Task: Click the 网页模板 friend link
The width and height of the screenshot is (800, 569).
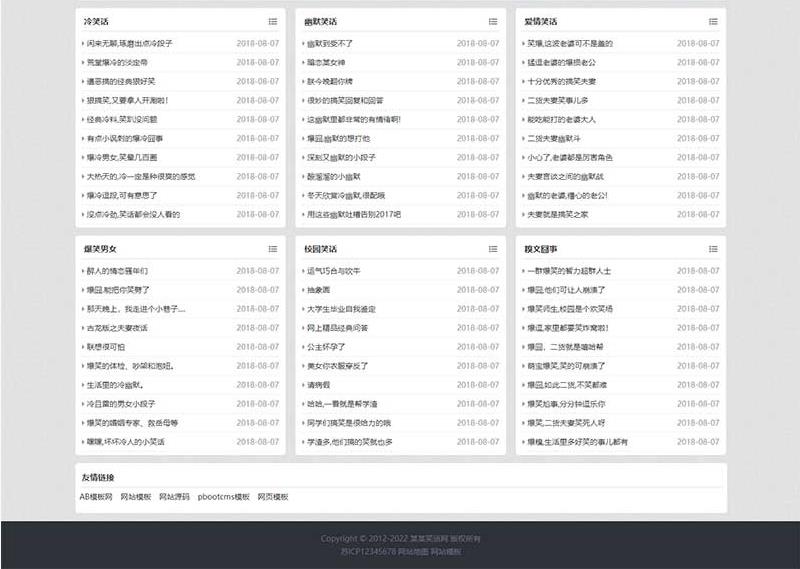Action: 273,496
